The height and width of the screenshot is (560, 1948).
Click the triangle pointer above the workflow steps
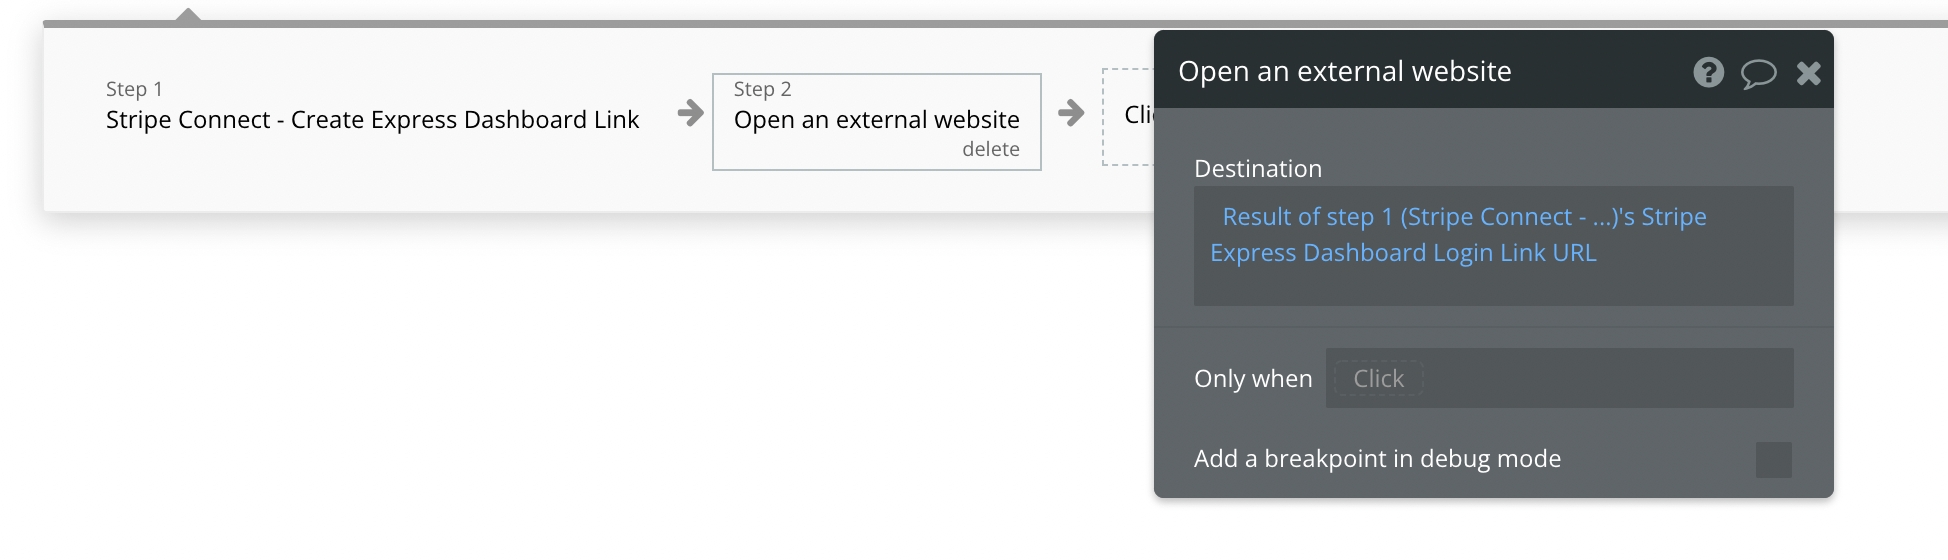(x=188, y=15)
